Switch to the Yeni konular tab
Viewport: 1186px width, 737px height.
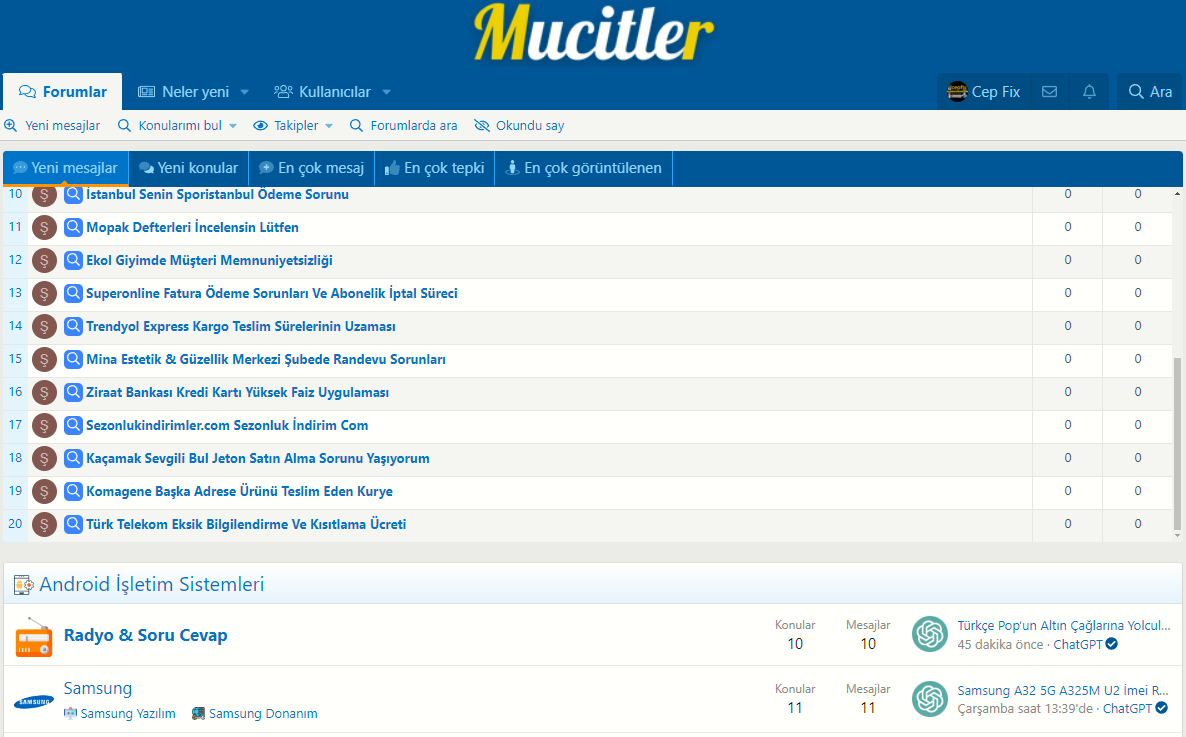pos(188,168)
